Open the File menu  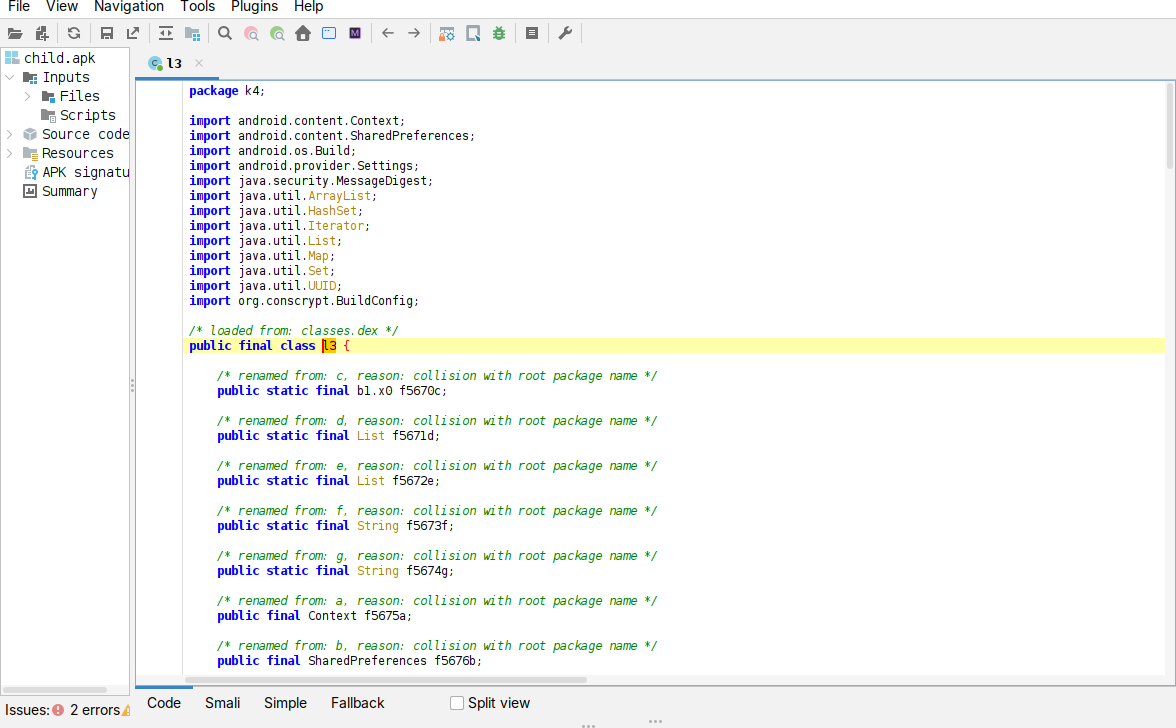[x=19, y=7]
